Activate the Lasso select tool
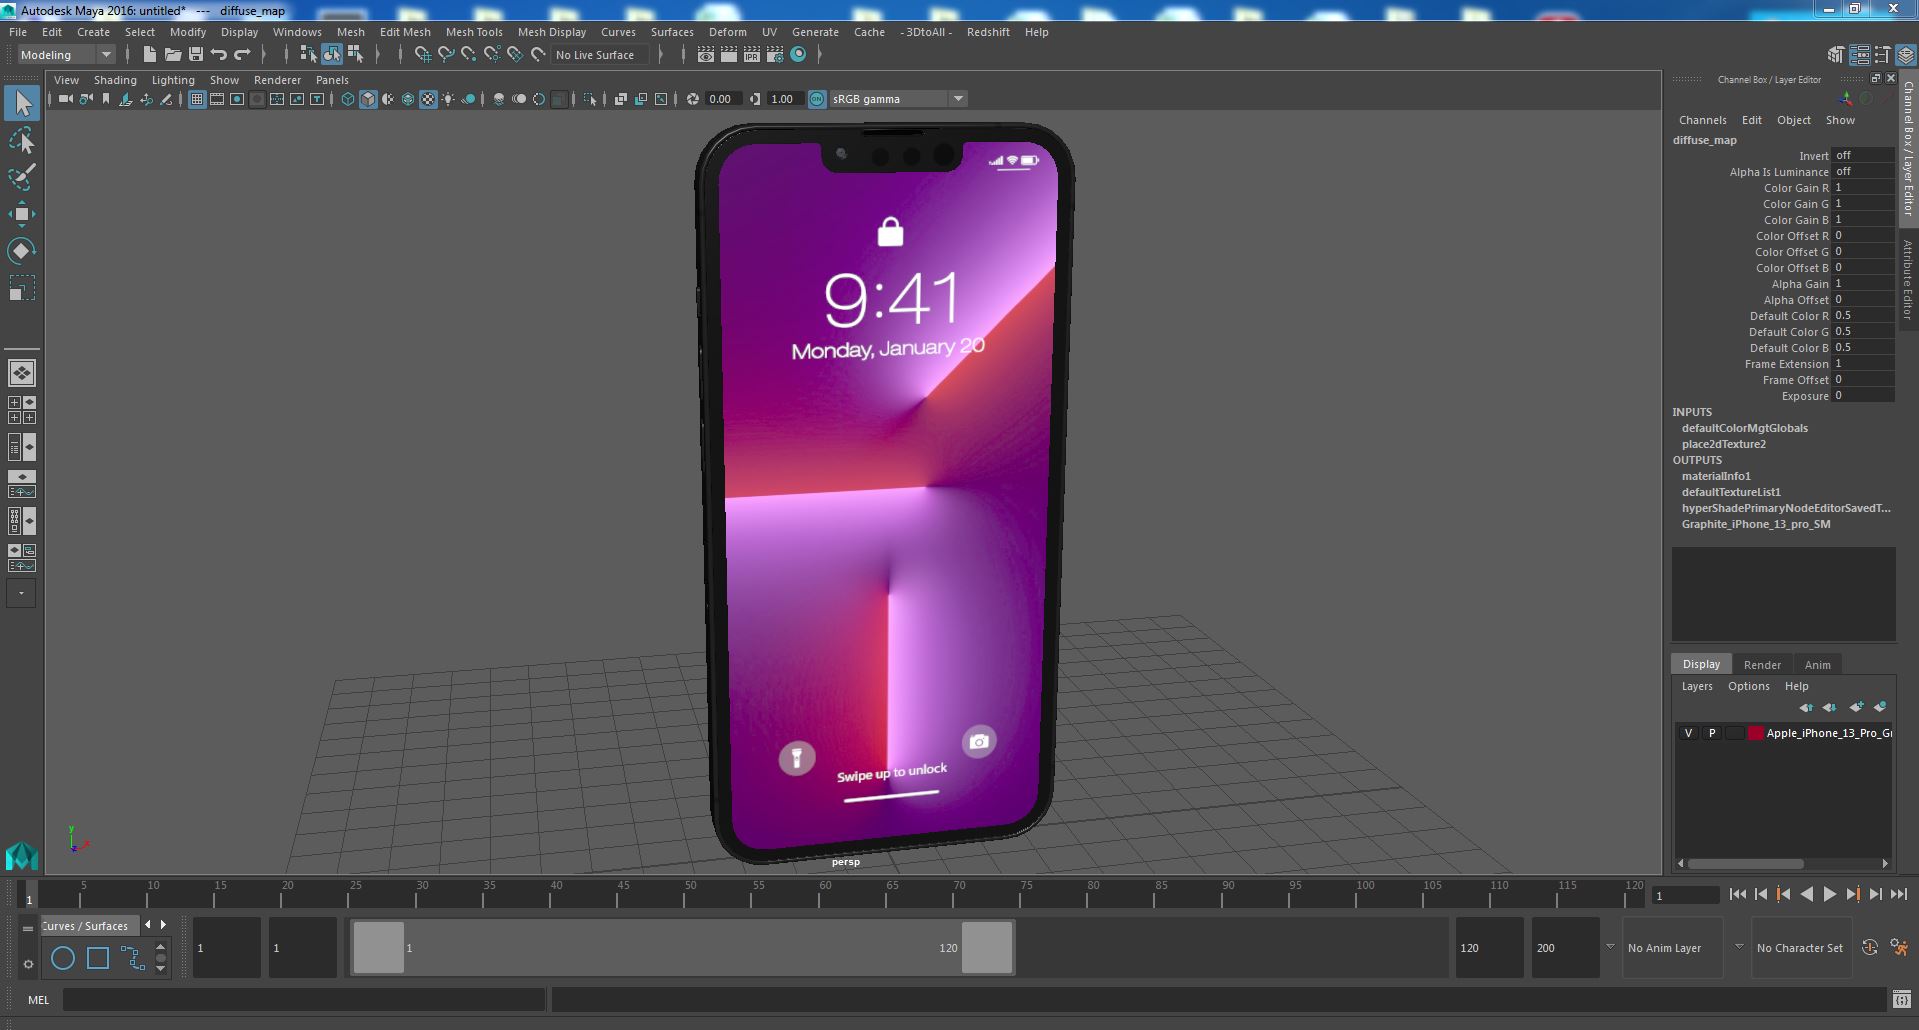Viewport: 1919px width, 1030px height. click(x=22, y=140)
